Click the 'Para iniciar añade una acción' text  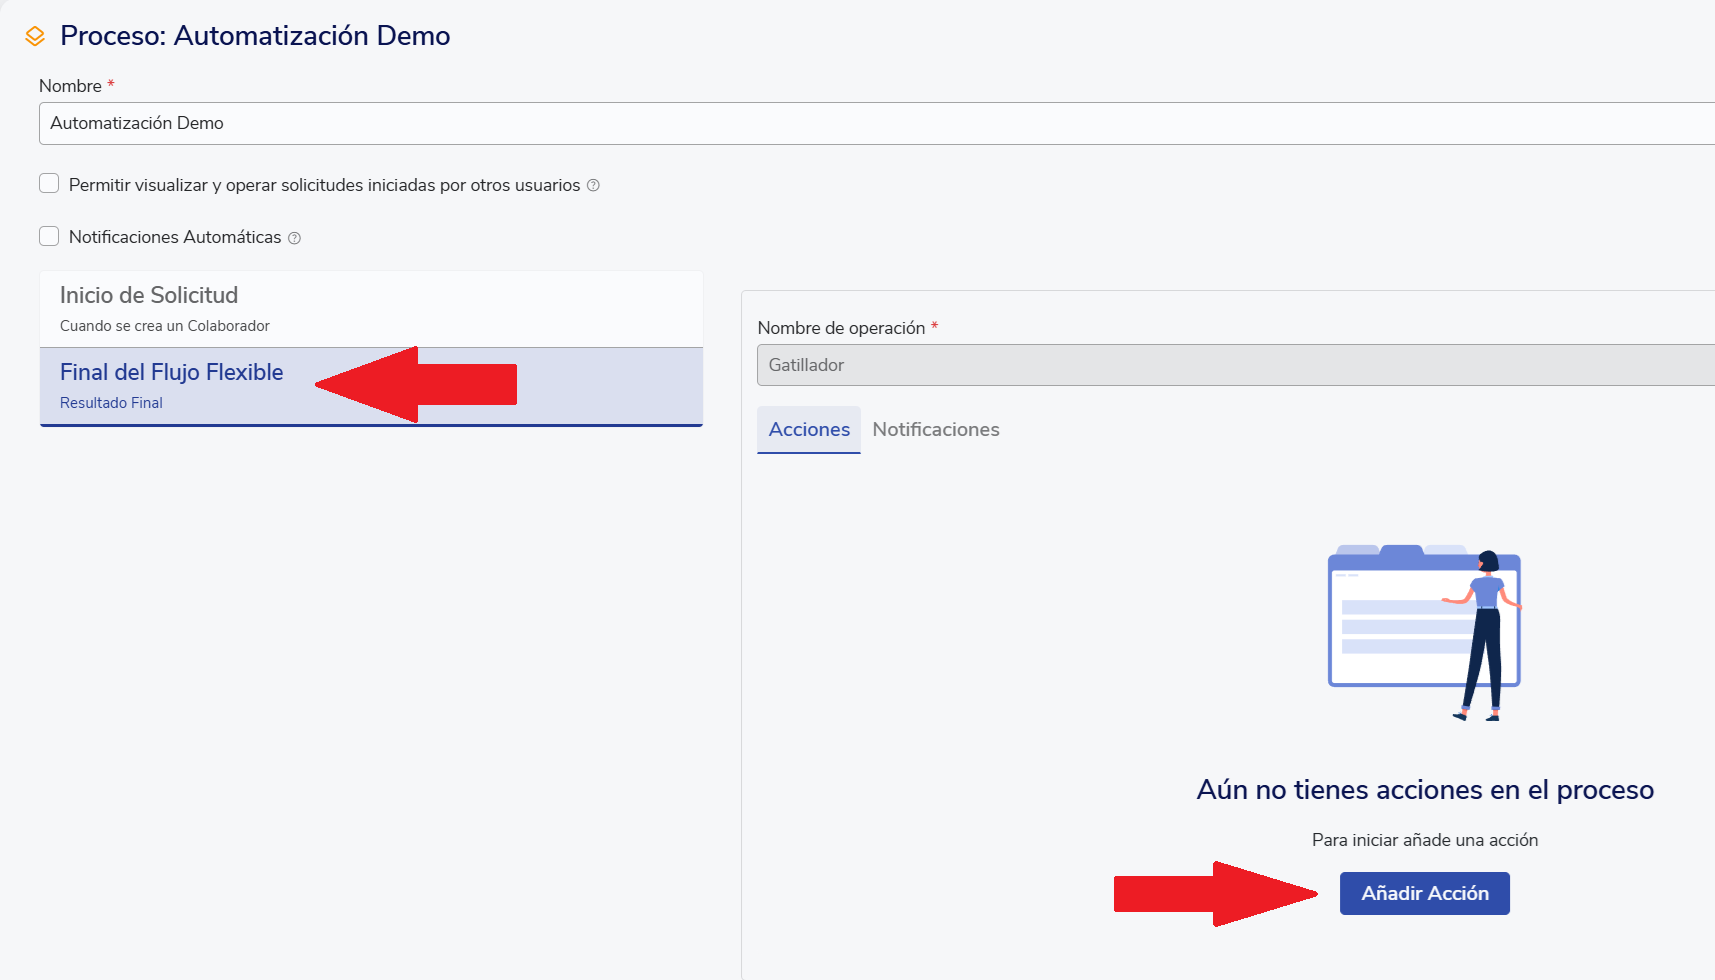(1424, 840)
